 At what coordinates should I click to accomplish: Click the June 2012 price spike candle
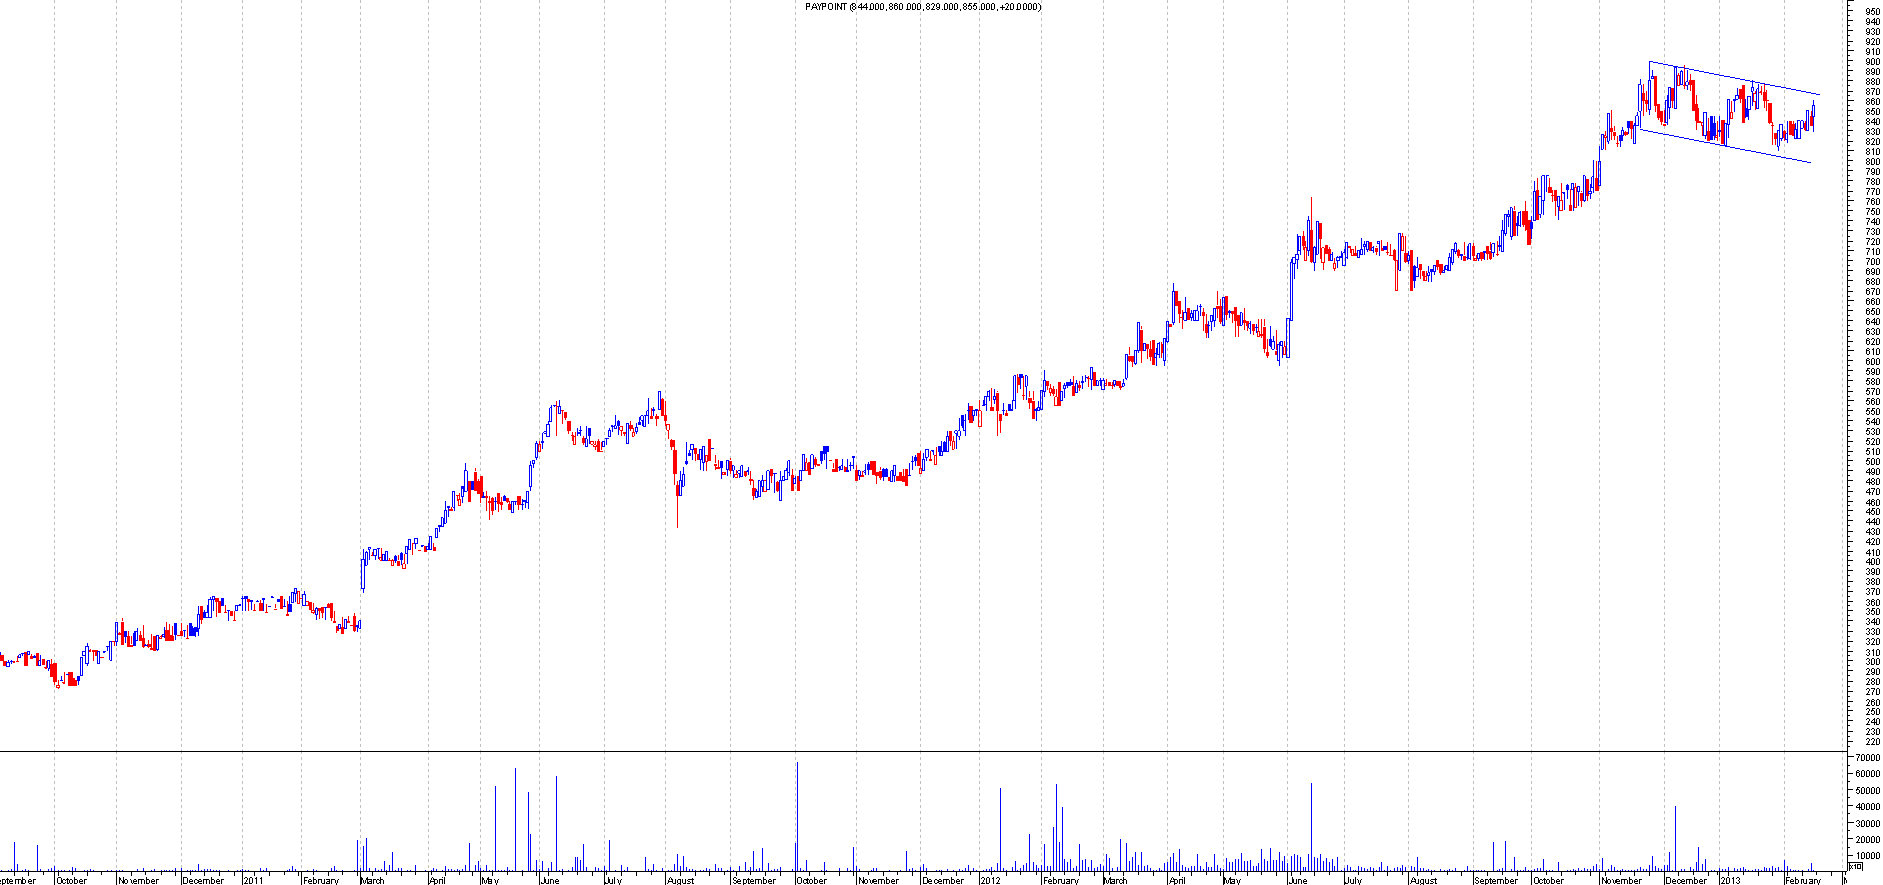(1311, 205)
